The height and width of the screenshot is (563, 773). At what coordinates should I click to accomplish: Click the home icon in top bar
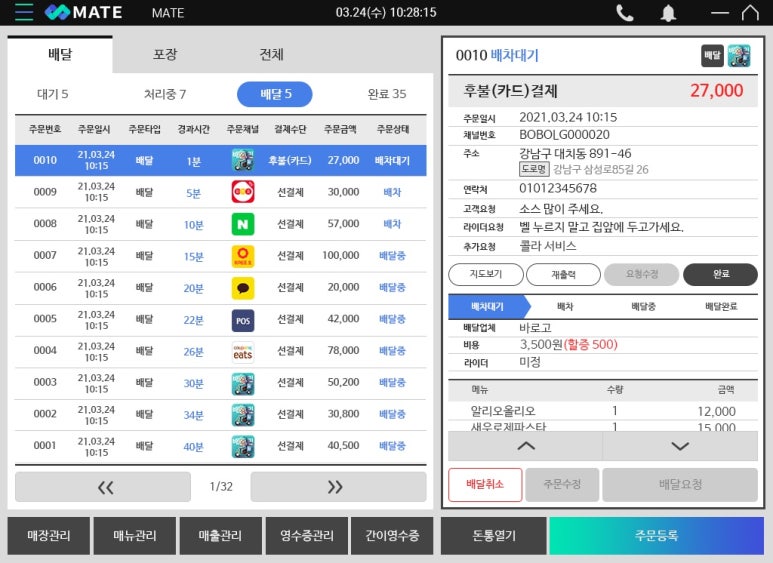pyautogui.click(x=750, y=12)
